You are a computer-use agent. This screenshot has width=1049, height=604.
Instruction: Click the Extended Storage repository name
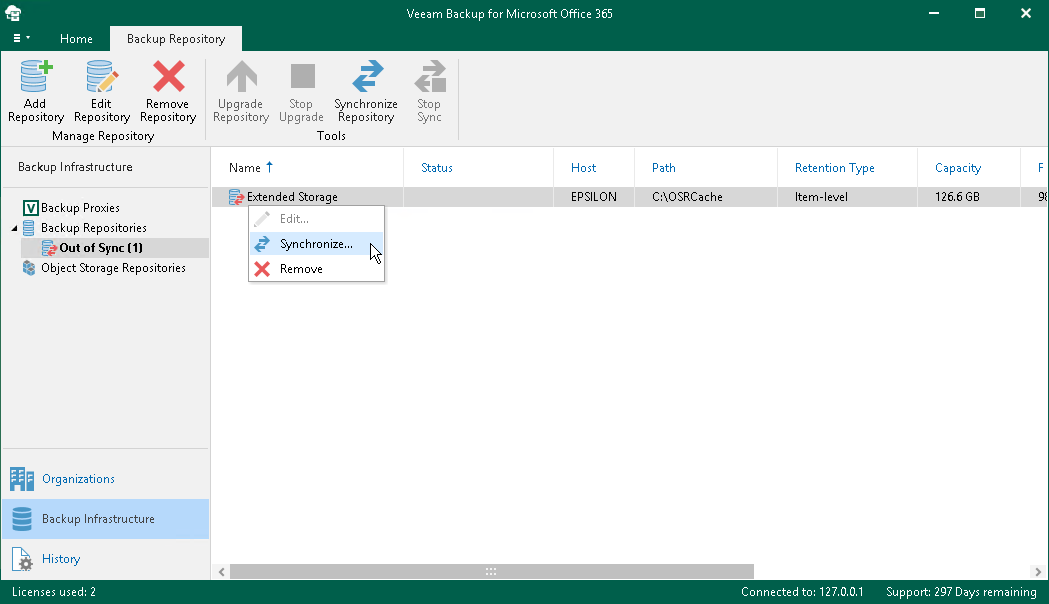click(292, 197)
